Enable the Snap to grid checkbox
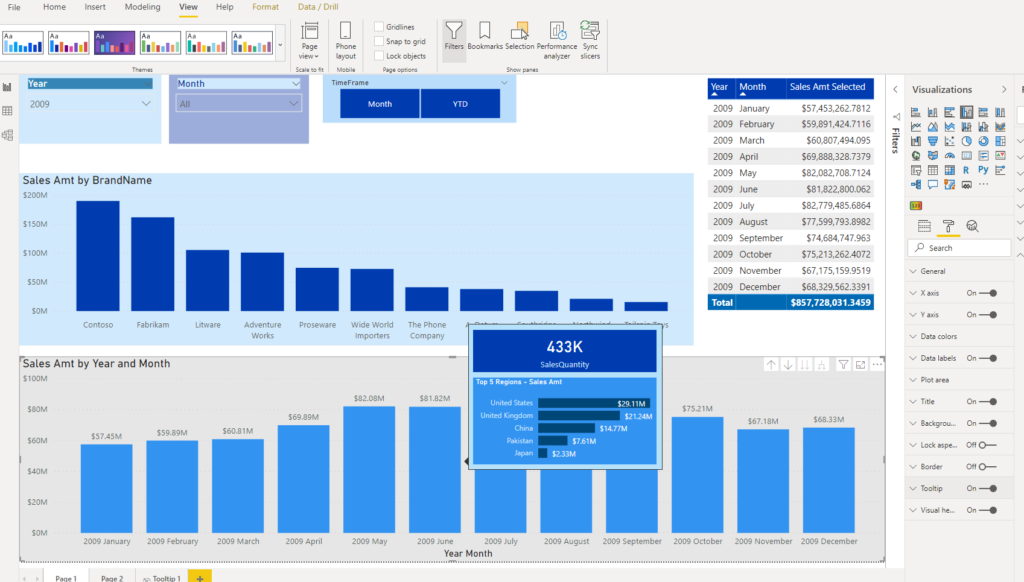Screen dimensions: 1024x582 coord(379,41)
